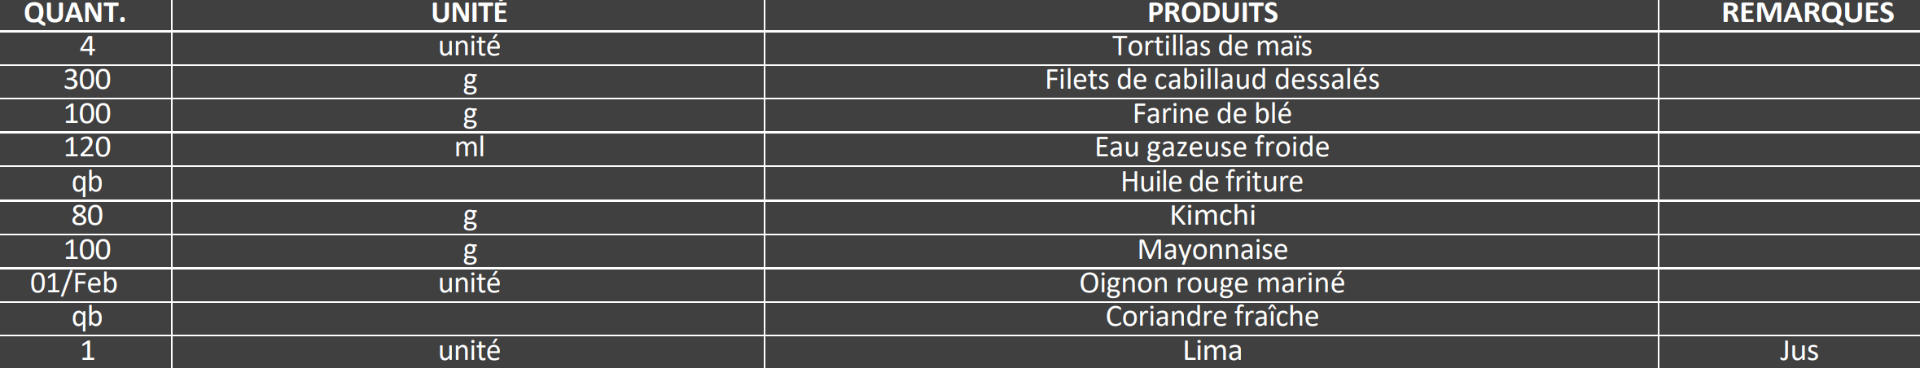Viewport: 1920px width, 368px height.
Task: Click the REMARQUES header cell
Action: point(1789,14)
